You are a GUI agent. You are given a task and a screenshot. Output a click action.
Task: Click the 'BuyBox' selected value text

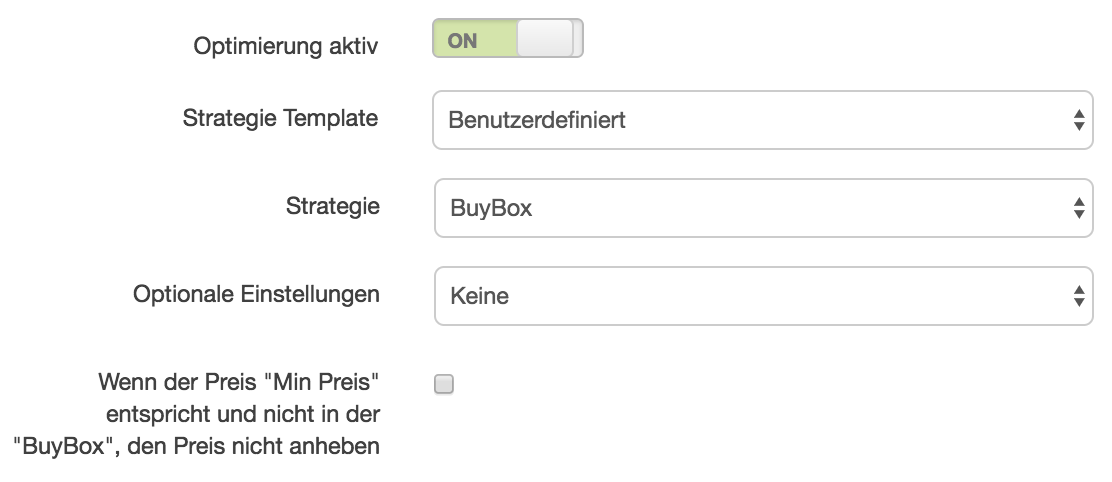491,208
